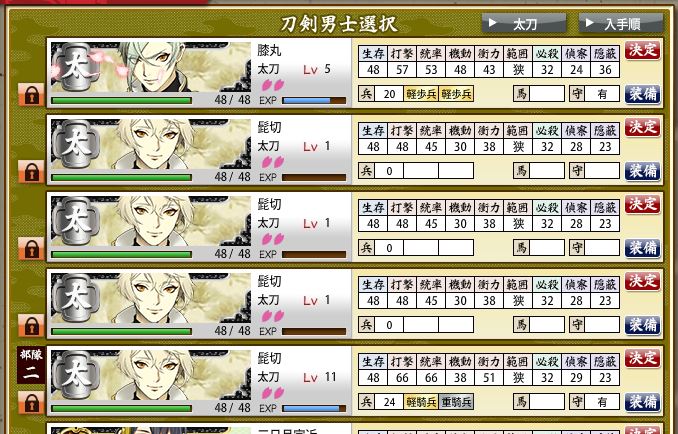Click the 装備 button for the Lv 11 髭切
The width and height of the screenshot is (678, 434).
[x=643, y=402]
